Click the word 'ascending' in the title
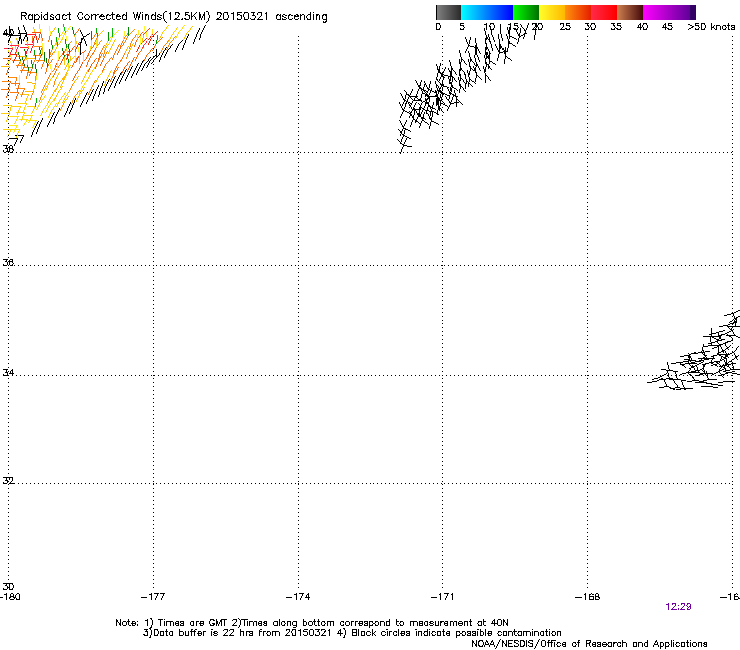The height and width of the screenshot is (650, 740). coord(301,17)
